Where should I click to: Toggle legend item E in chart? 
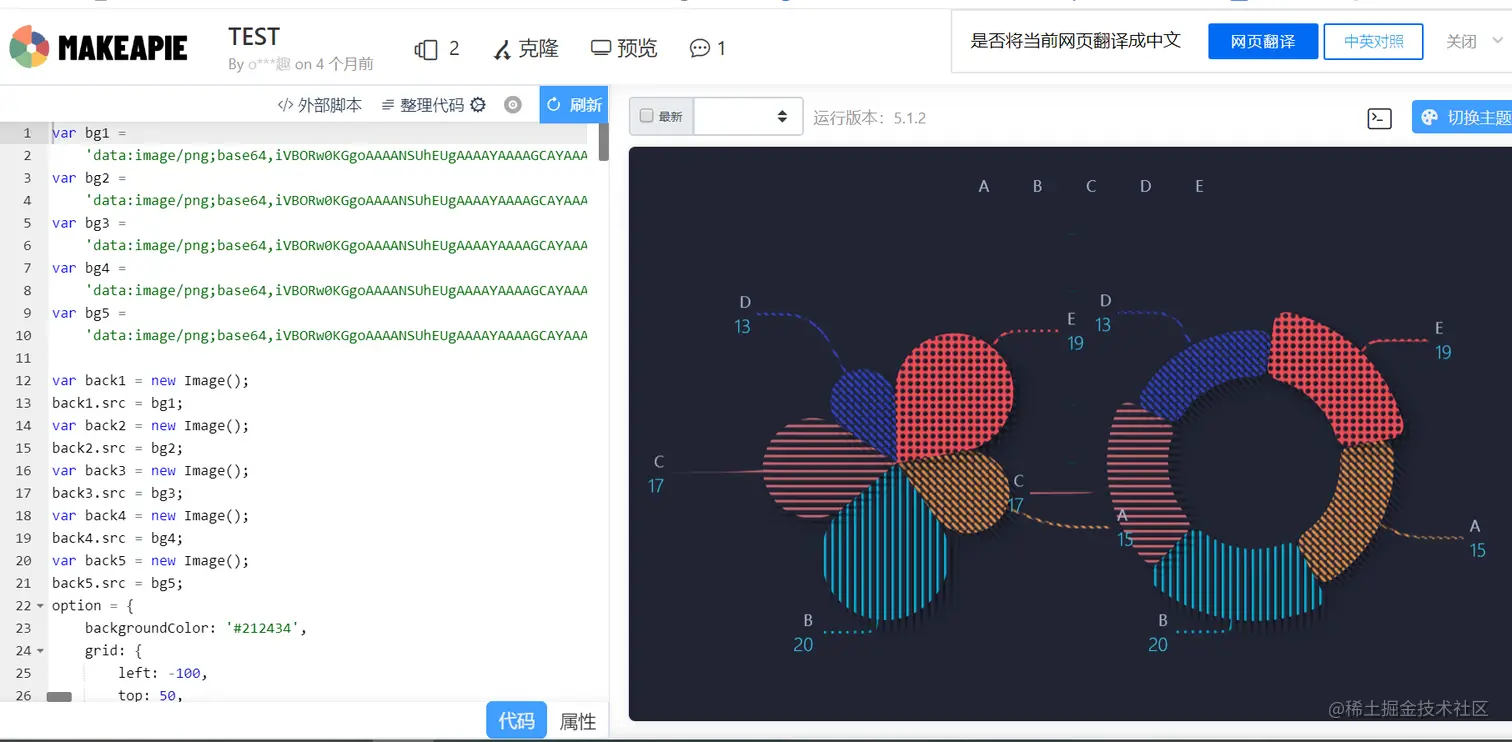coord(1199,186)
